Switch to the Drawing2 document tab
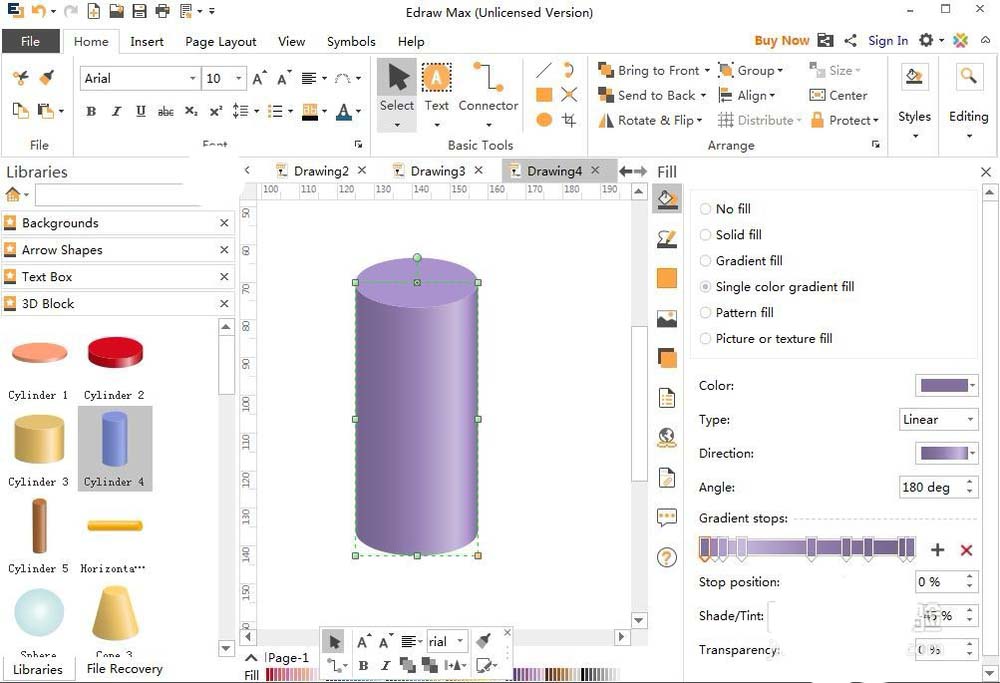 click(321, 171)
